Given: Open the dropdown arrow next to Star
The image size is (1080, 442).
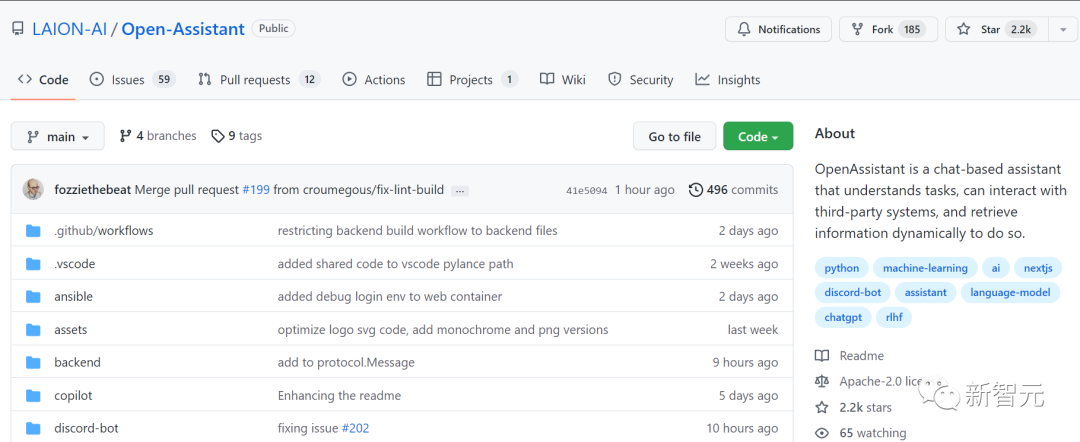Looking at the screenshot, I should click(1062, 29).
